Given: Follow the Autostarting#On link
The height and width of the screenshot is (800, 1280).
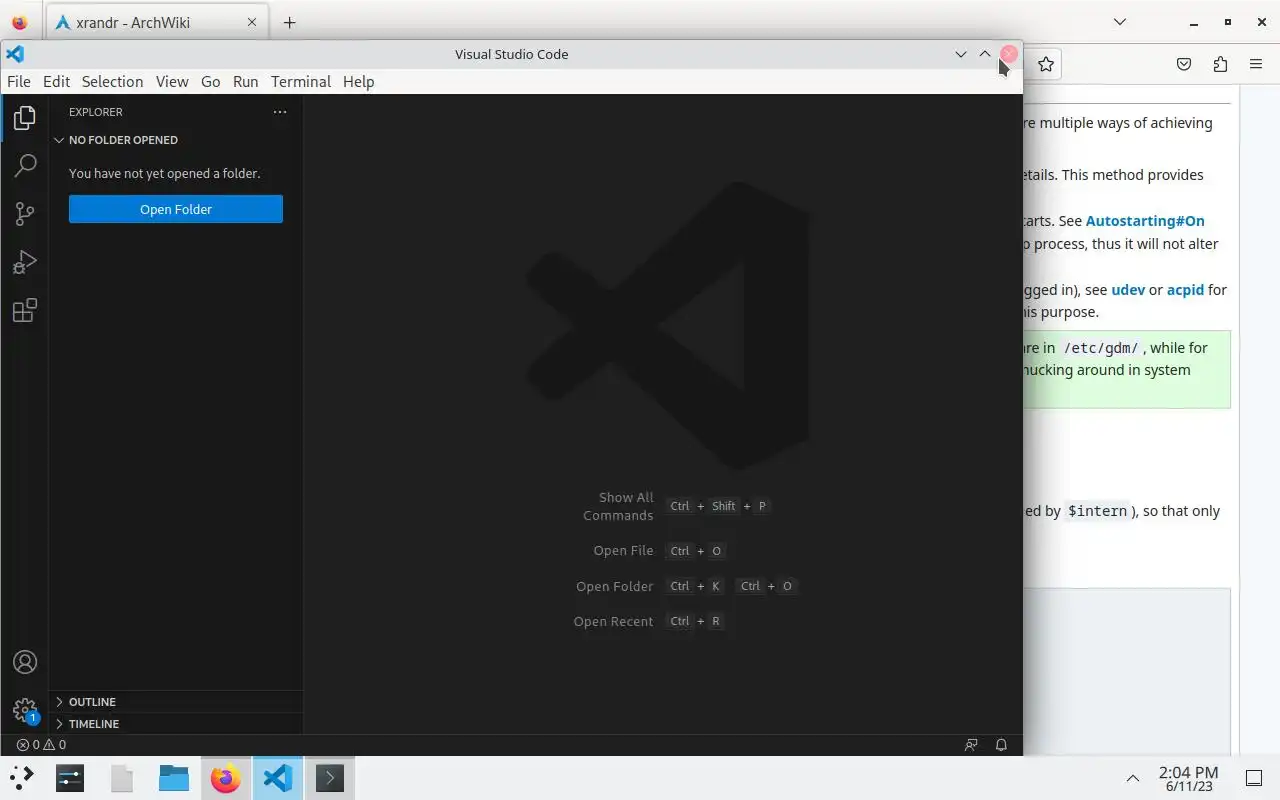Looking at the screenshot, I should (x=1145, y=221).
